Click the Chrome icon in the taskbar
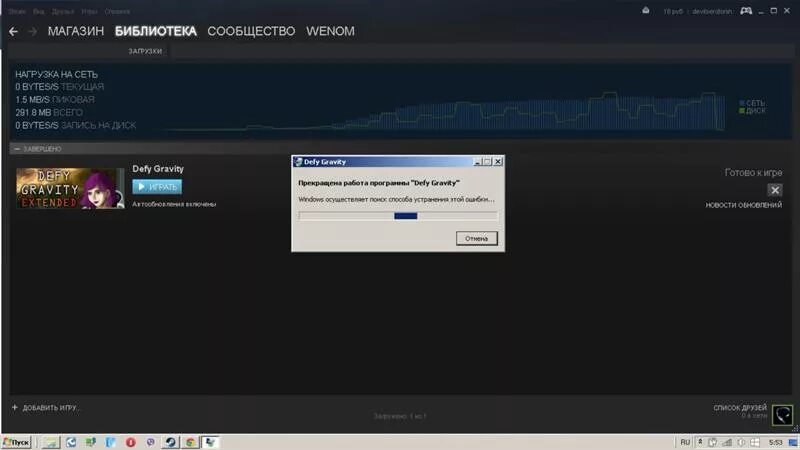Image resolution: width=800 pixels, height=450 pixels. [190, 442]
